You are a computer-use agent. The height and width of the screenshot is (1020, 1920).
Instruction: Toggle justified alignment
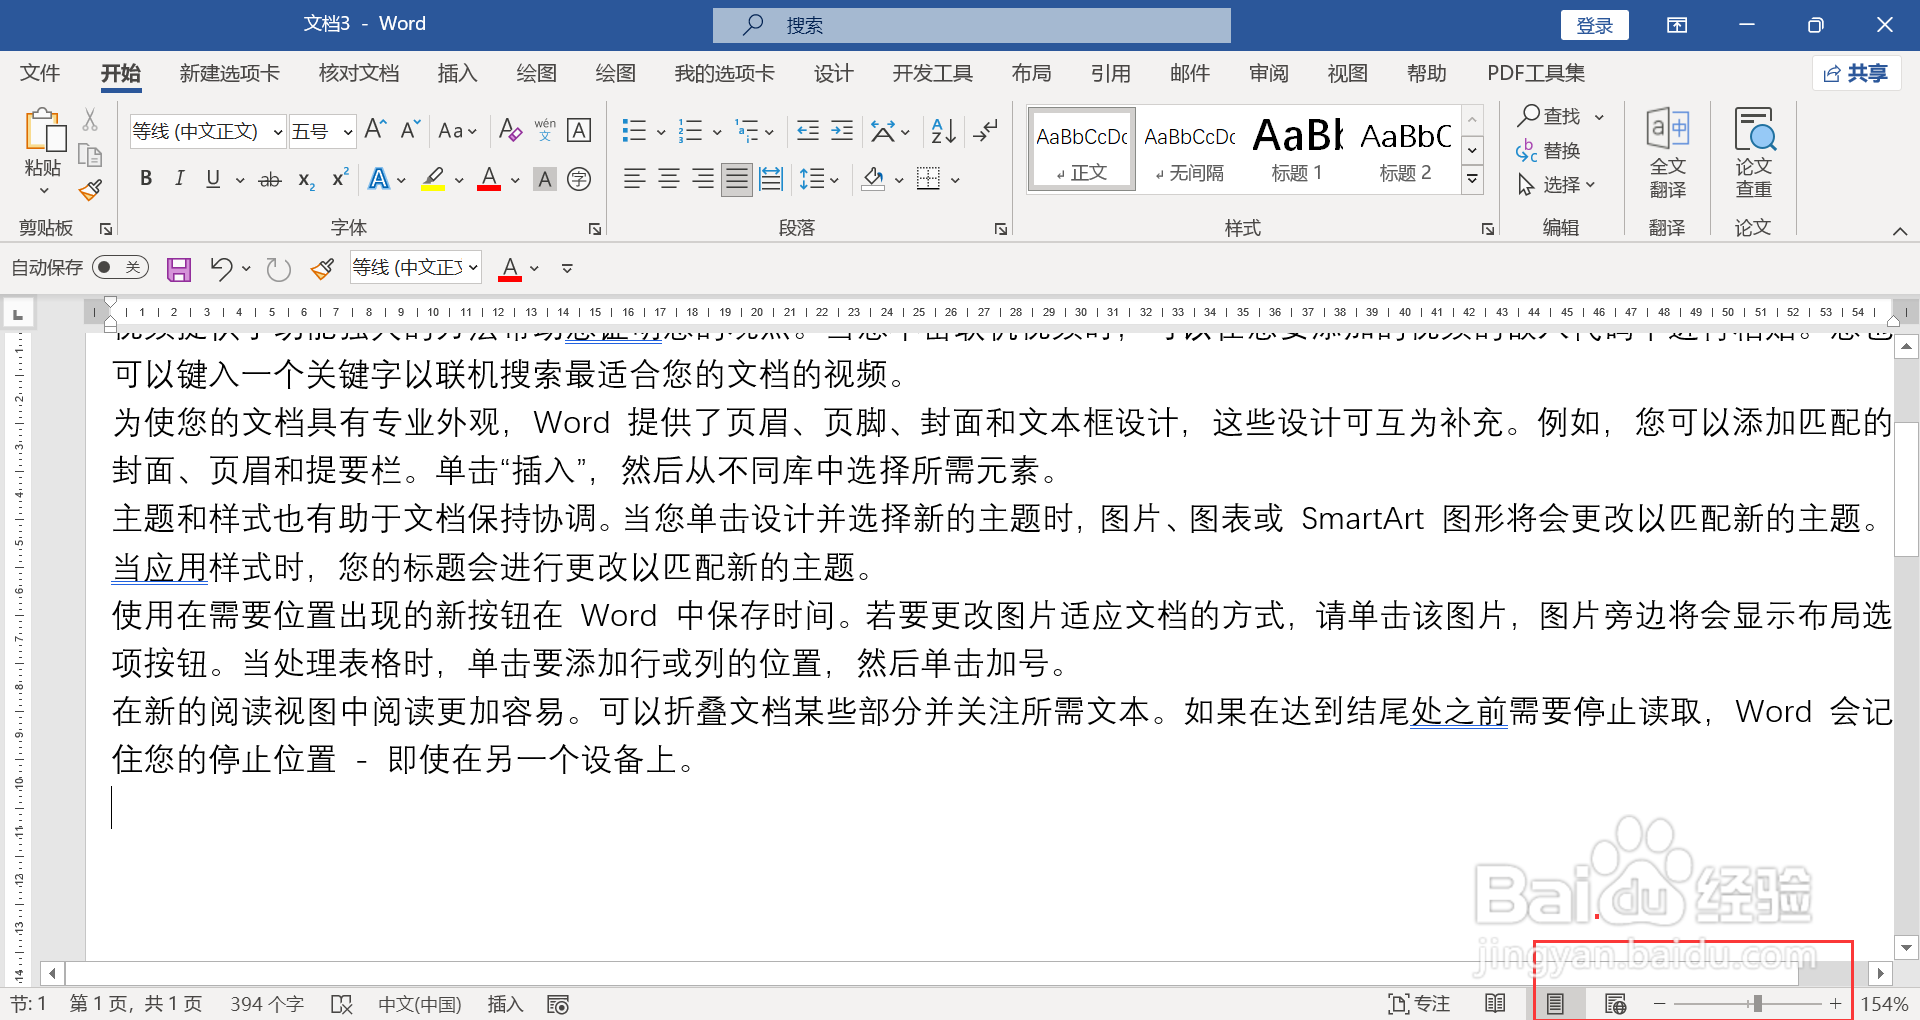pos(737,179)
